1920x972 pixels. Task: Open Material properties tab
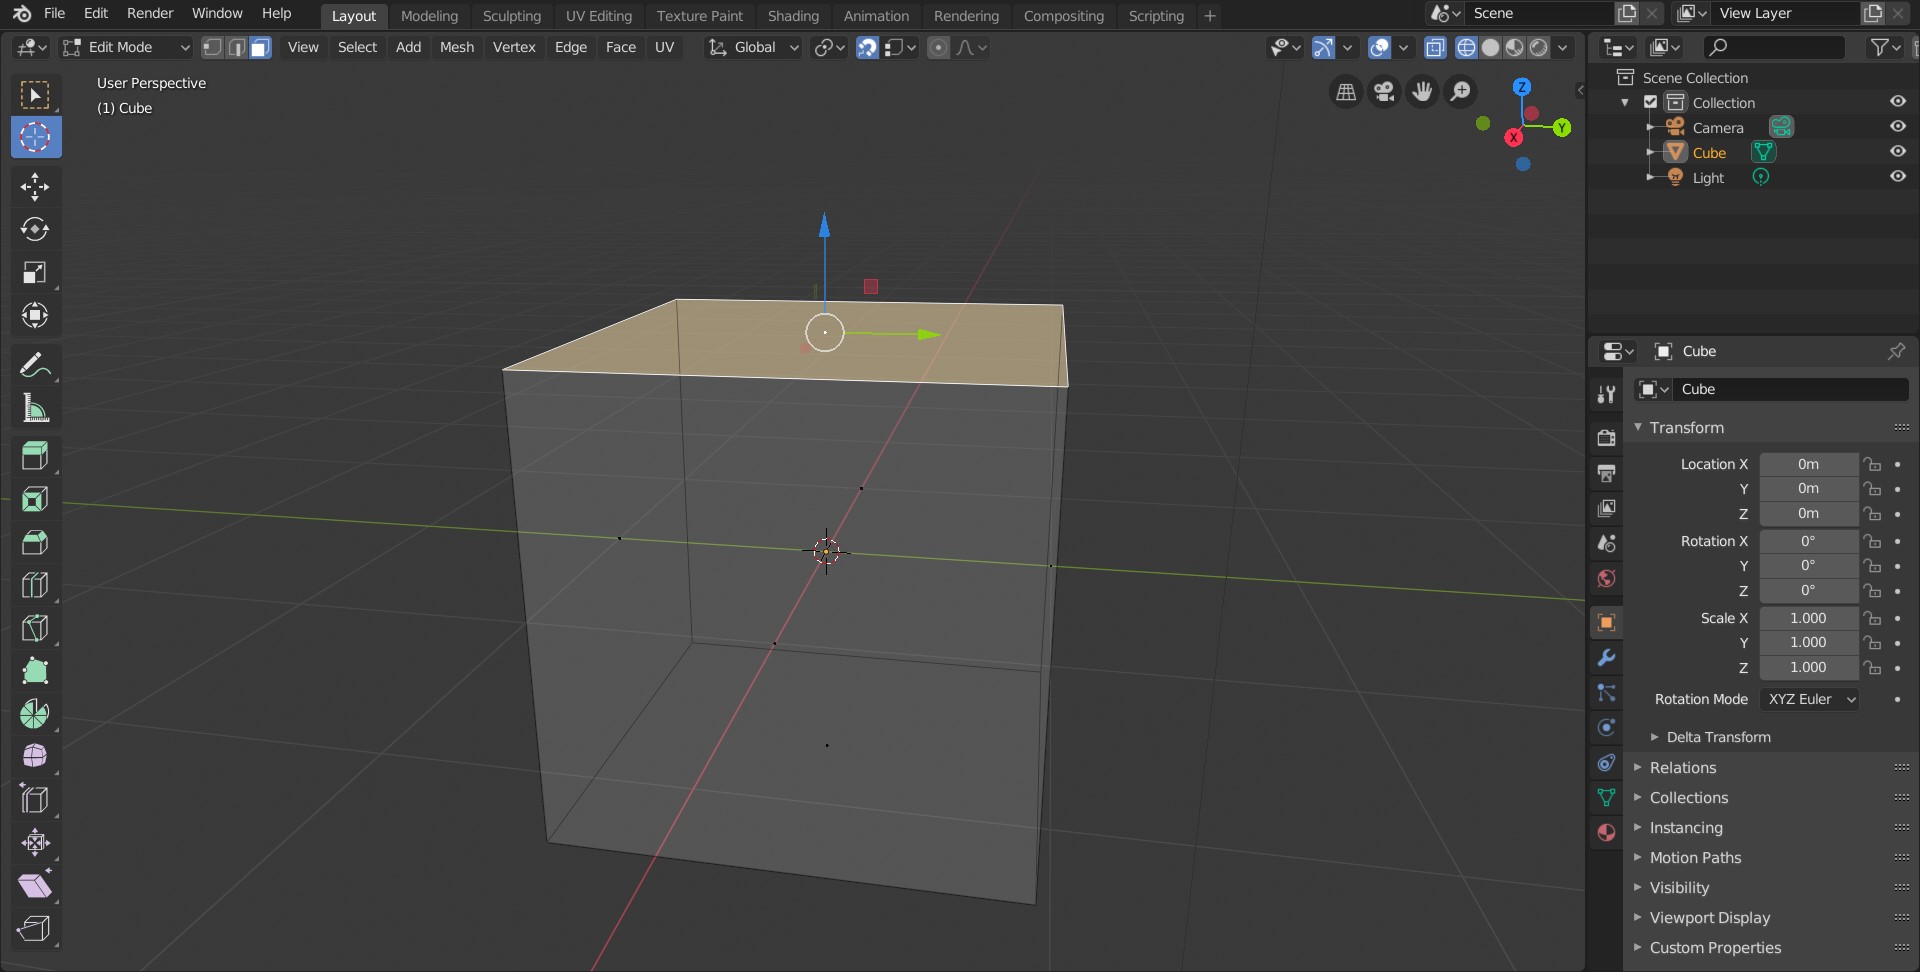click(x=1606, y=833)
